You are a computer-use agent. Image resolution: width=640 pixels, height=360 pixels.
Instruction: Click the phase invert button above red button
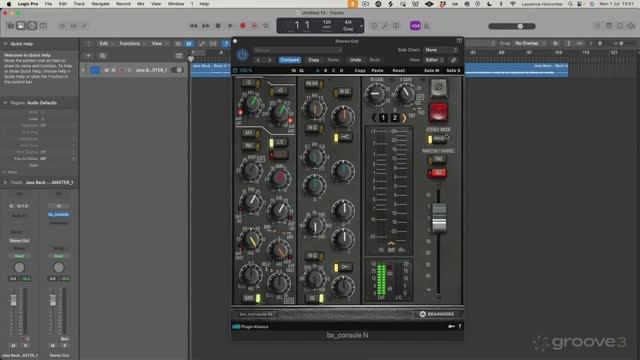pyautogui.click(x=438, y=87)
